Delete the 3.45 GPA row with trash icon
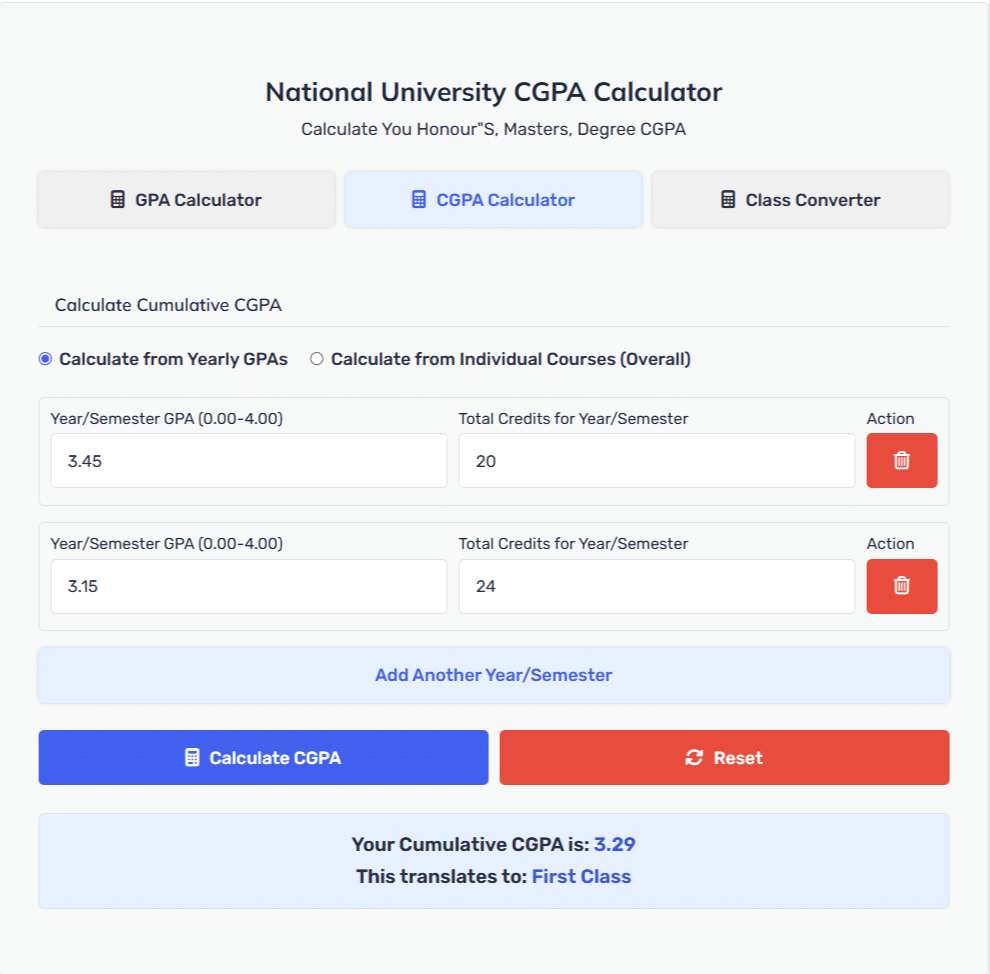The image size is (990, 974). point(902,460)
